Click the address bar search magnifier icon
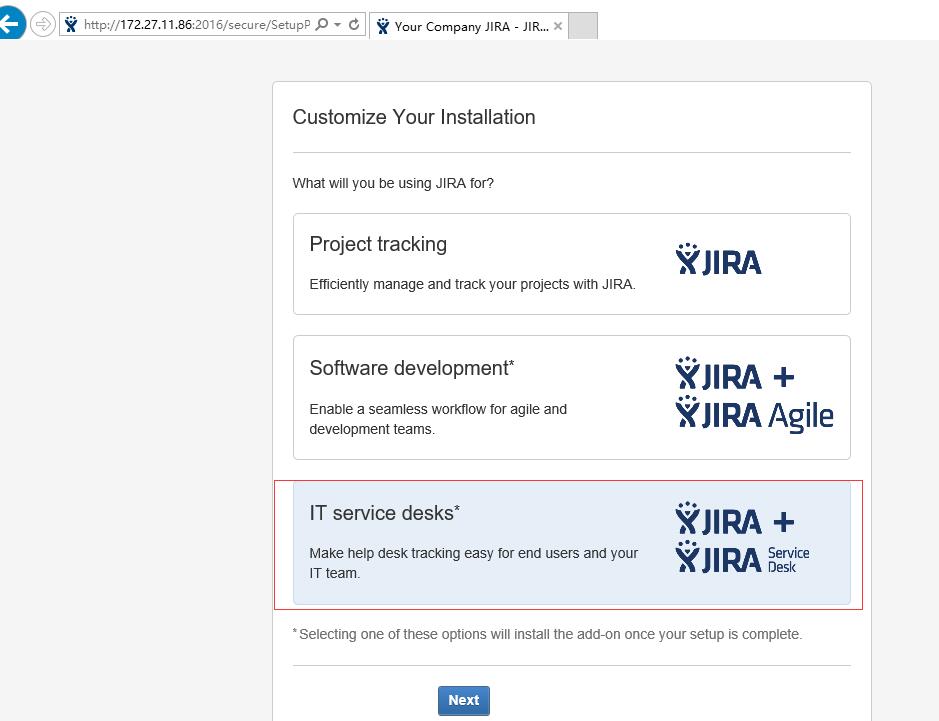 tap(322, 25)
